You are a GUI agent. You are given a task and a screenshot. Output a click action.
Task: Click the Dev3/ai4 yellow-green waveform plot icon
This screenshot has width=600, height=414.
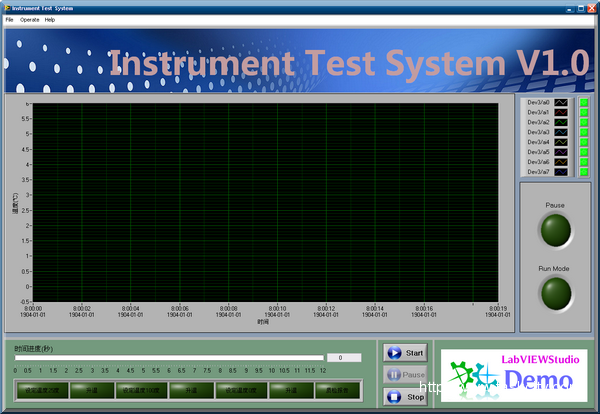561,142
